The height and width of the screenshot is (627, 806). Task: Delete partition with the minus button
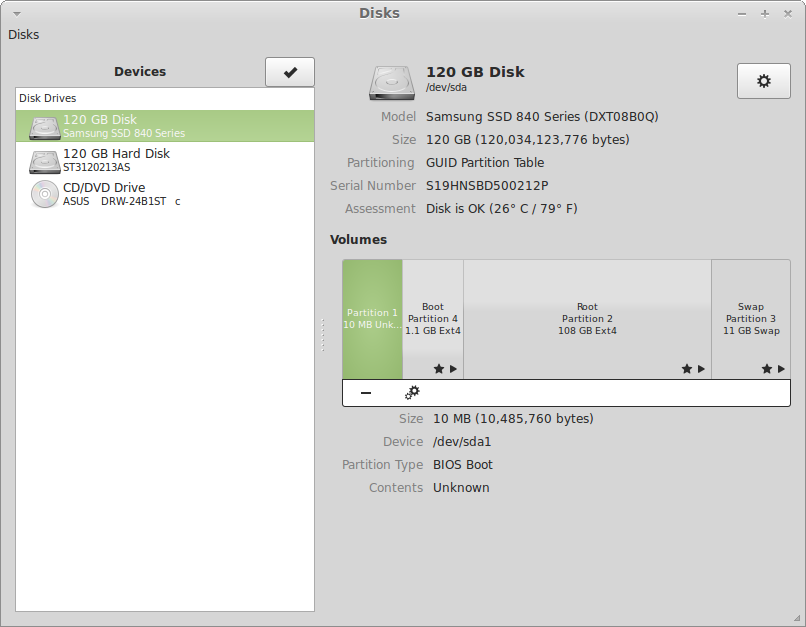pos(366,393)
